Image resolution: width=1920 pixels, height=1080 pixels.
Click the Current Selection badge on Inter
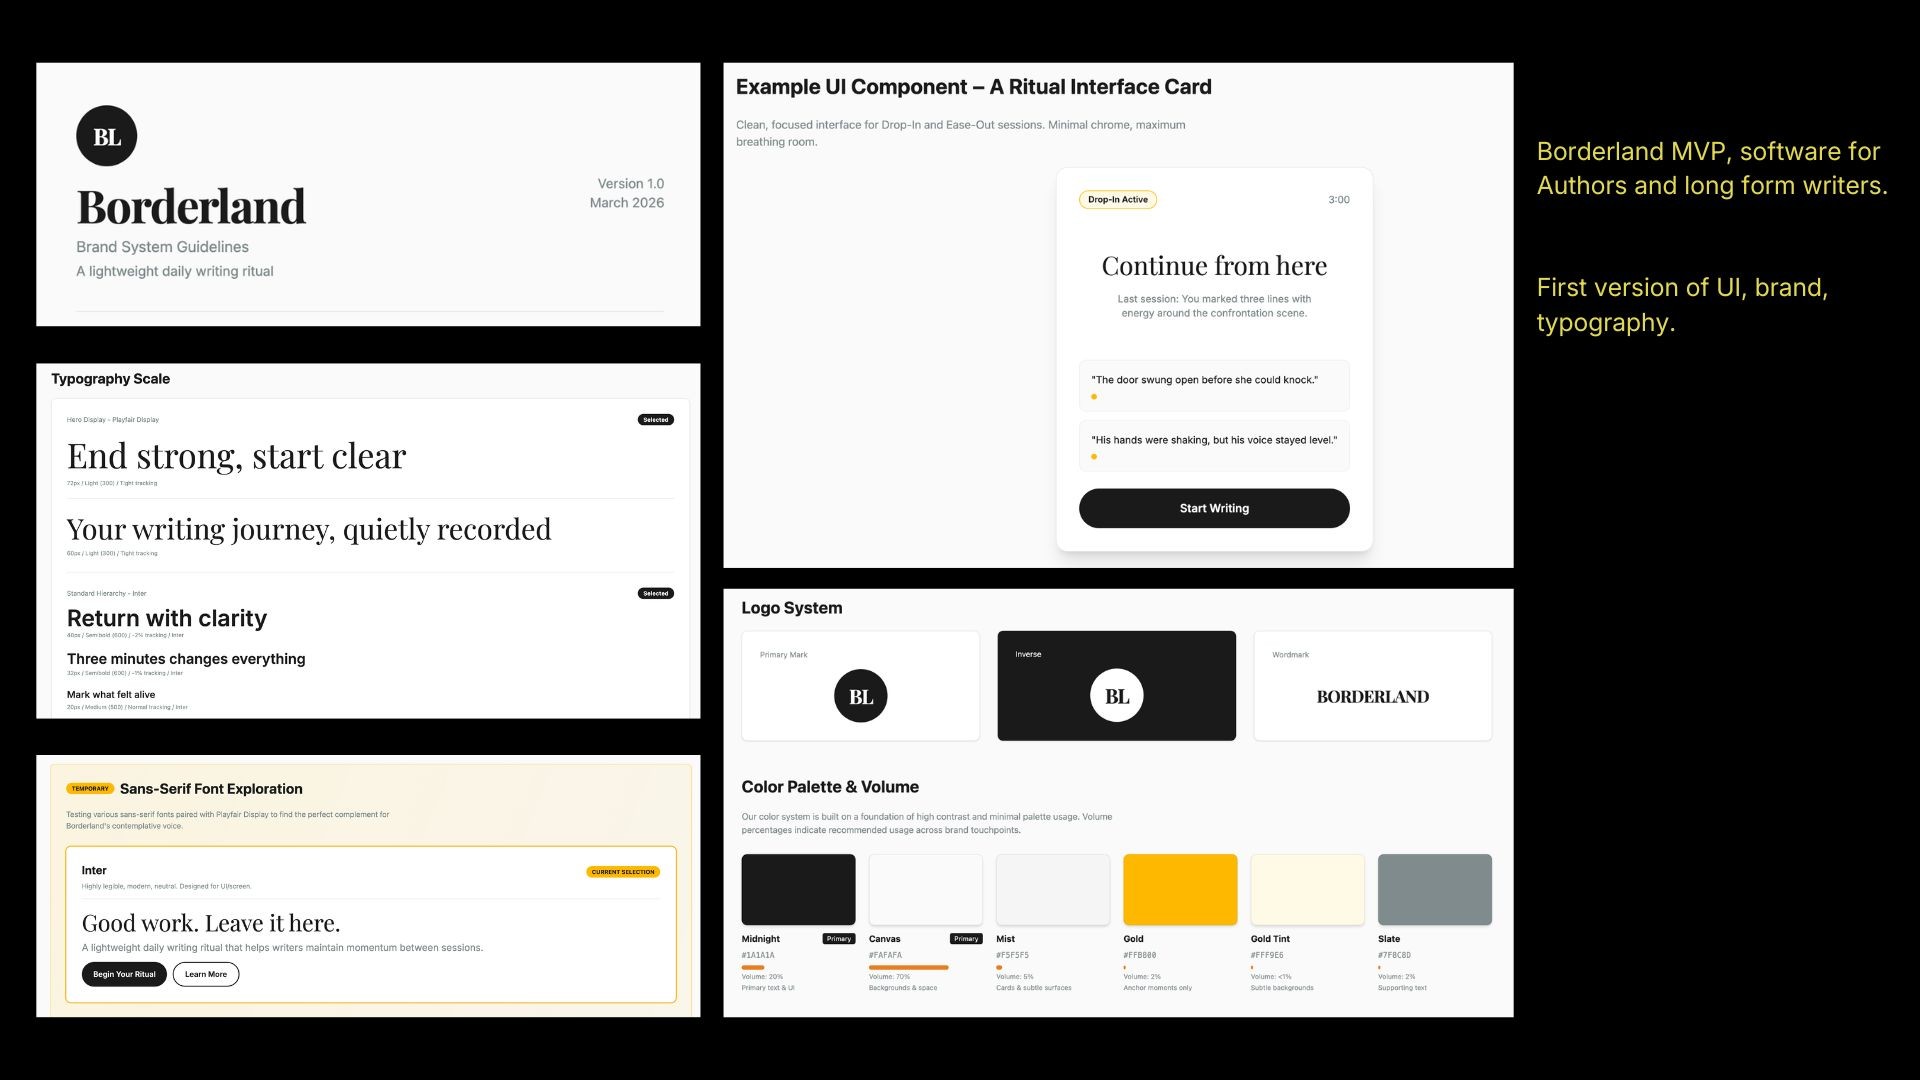pyautogui.click(x=622, y=872)
